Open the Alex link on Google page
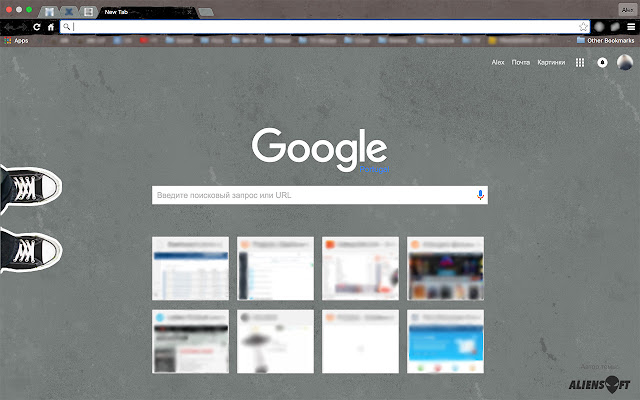 (x=498, y=62)
